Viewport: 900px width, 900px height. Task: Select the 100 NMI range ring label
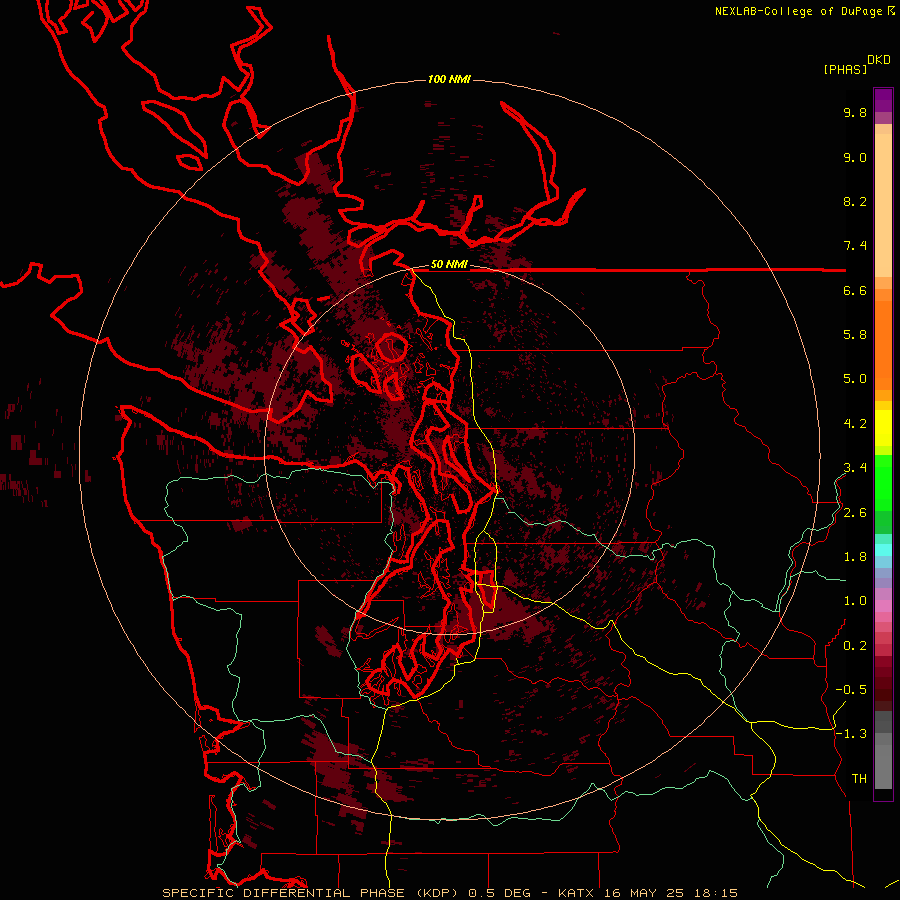coord(449,79)
